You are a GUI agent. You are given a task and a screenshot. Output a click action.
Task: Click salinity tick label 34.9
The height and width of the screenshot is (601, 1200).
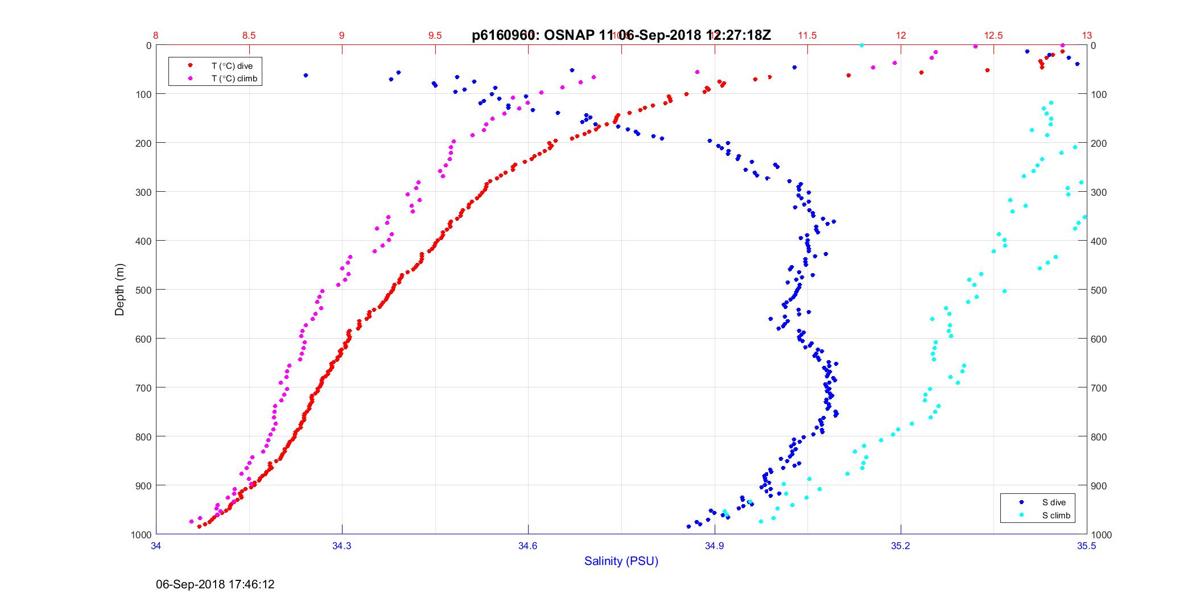tap(714, 546)
